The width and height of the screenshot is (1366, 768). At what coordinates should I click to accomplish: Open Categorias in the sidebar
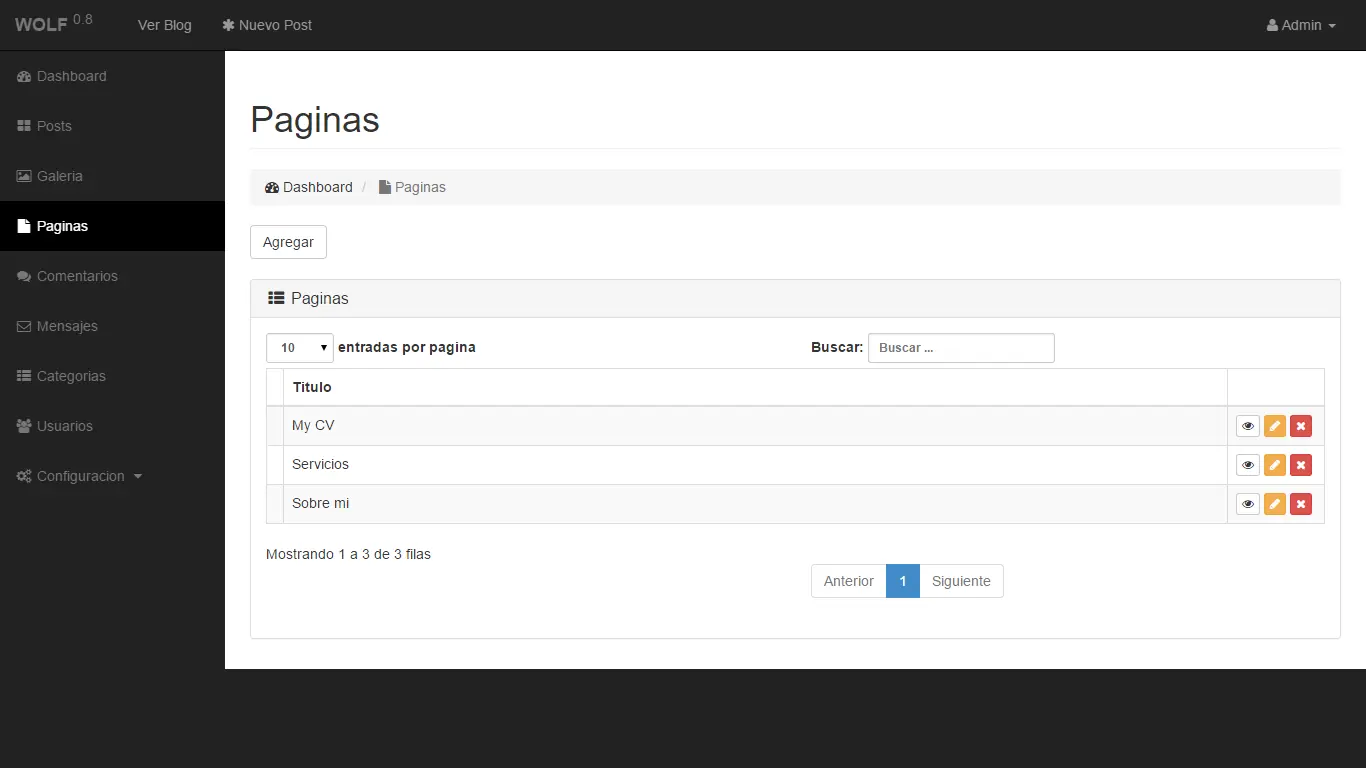click(112, 376)
